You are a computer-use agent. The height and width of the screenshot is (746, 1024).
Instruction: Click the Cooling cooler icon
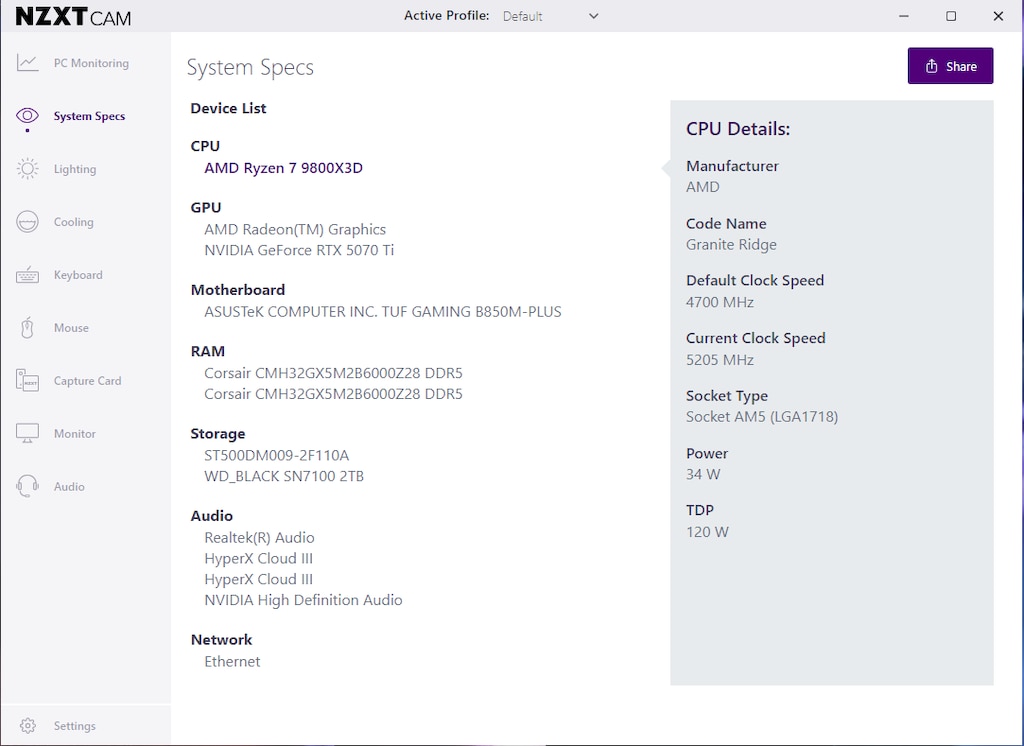point(27,221)
